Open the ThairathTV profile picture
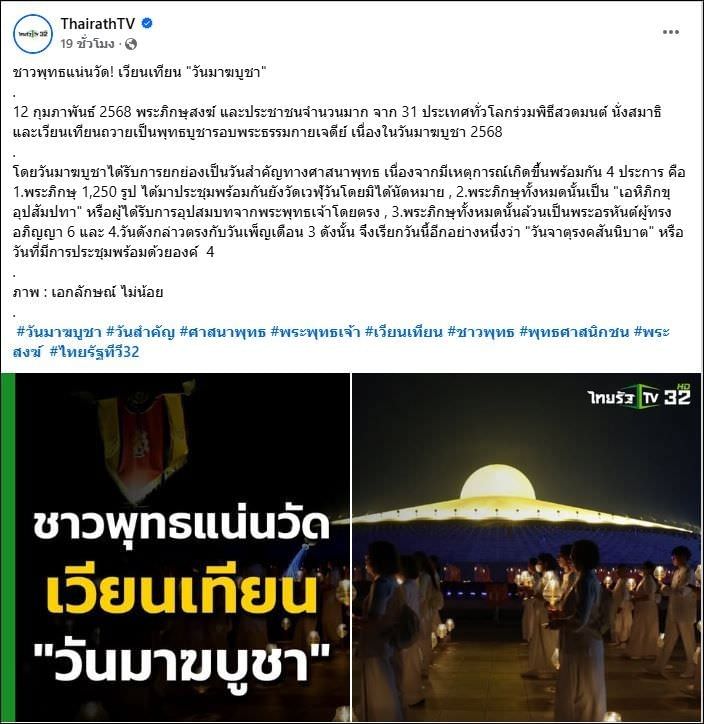The height and width of the screenshot is (724, 704). (x=33, y=33)
